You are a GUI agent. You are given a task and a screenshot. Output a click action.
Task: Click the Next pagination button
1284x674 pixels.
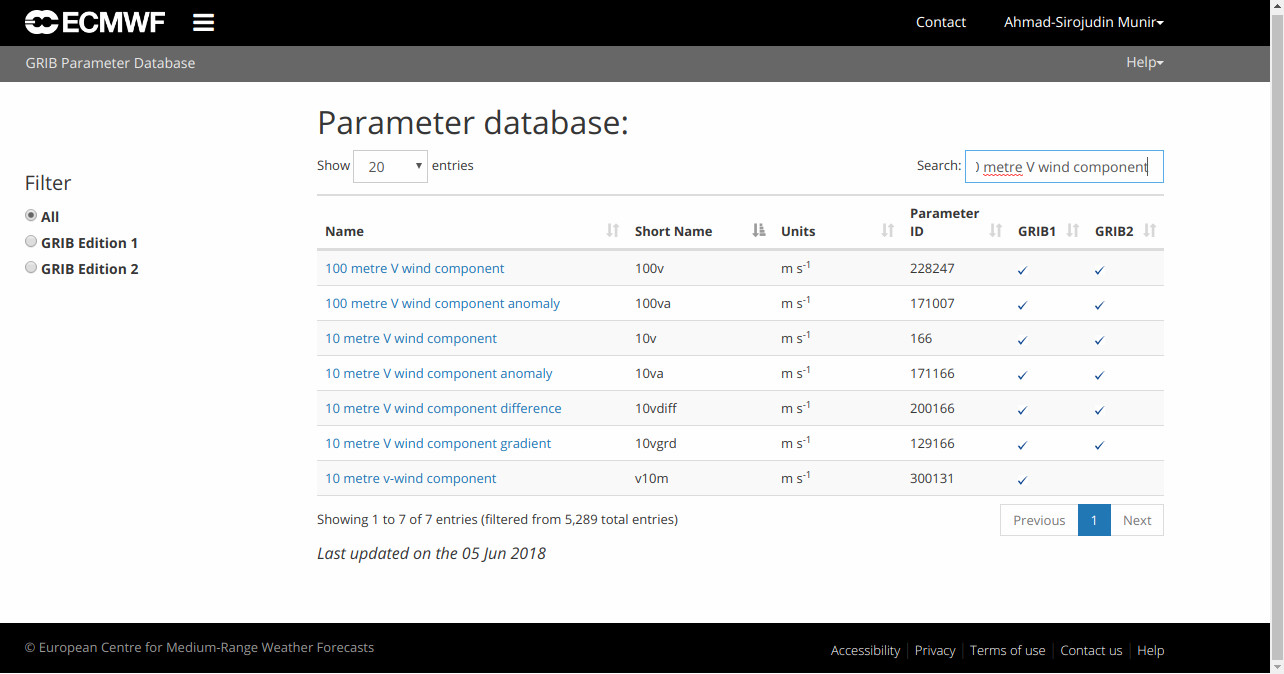tap(1137, 520)
